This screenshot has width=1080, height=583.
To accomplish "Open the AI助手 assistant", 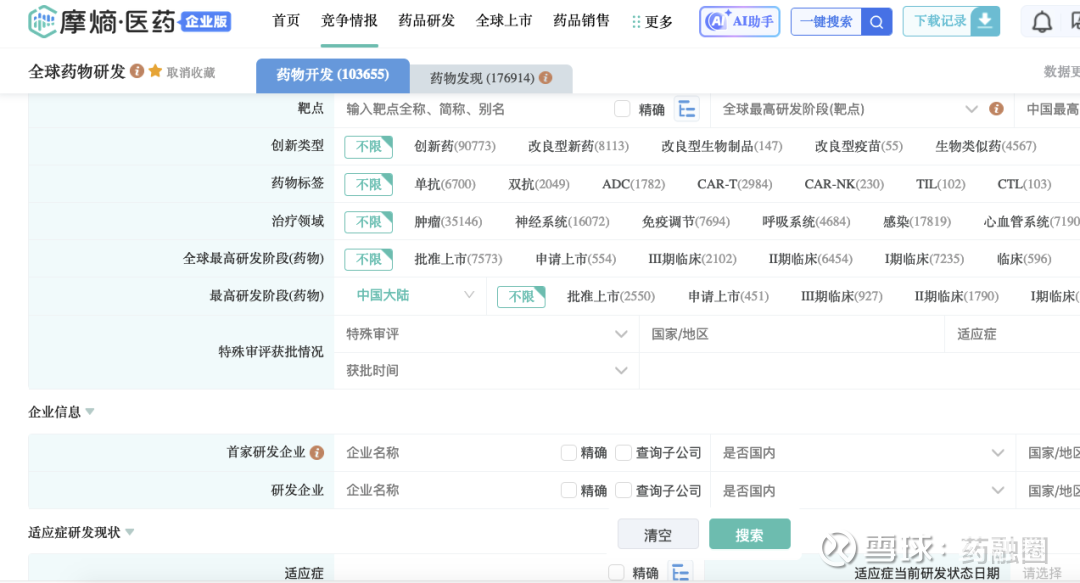I will point(739,21).
